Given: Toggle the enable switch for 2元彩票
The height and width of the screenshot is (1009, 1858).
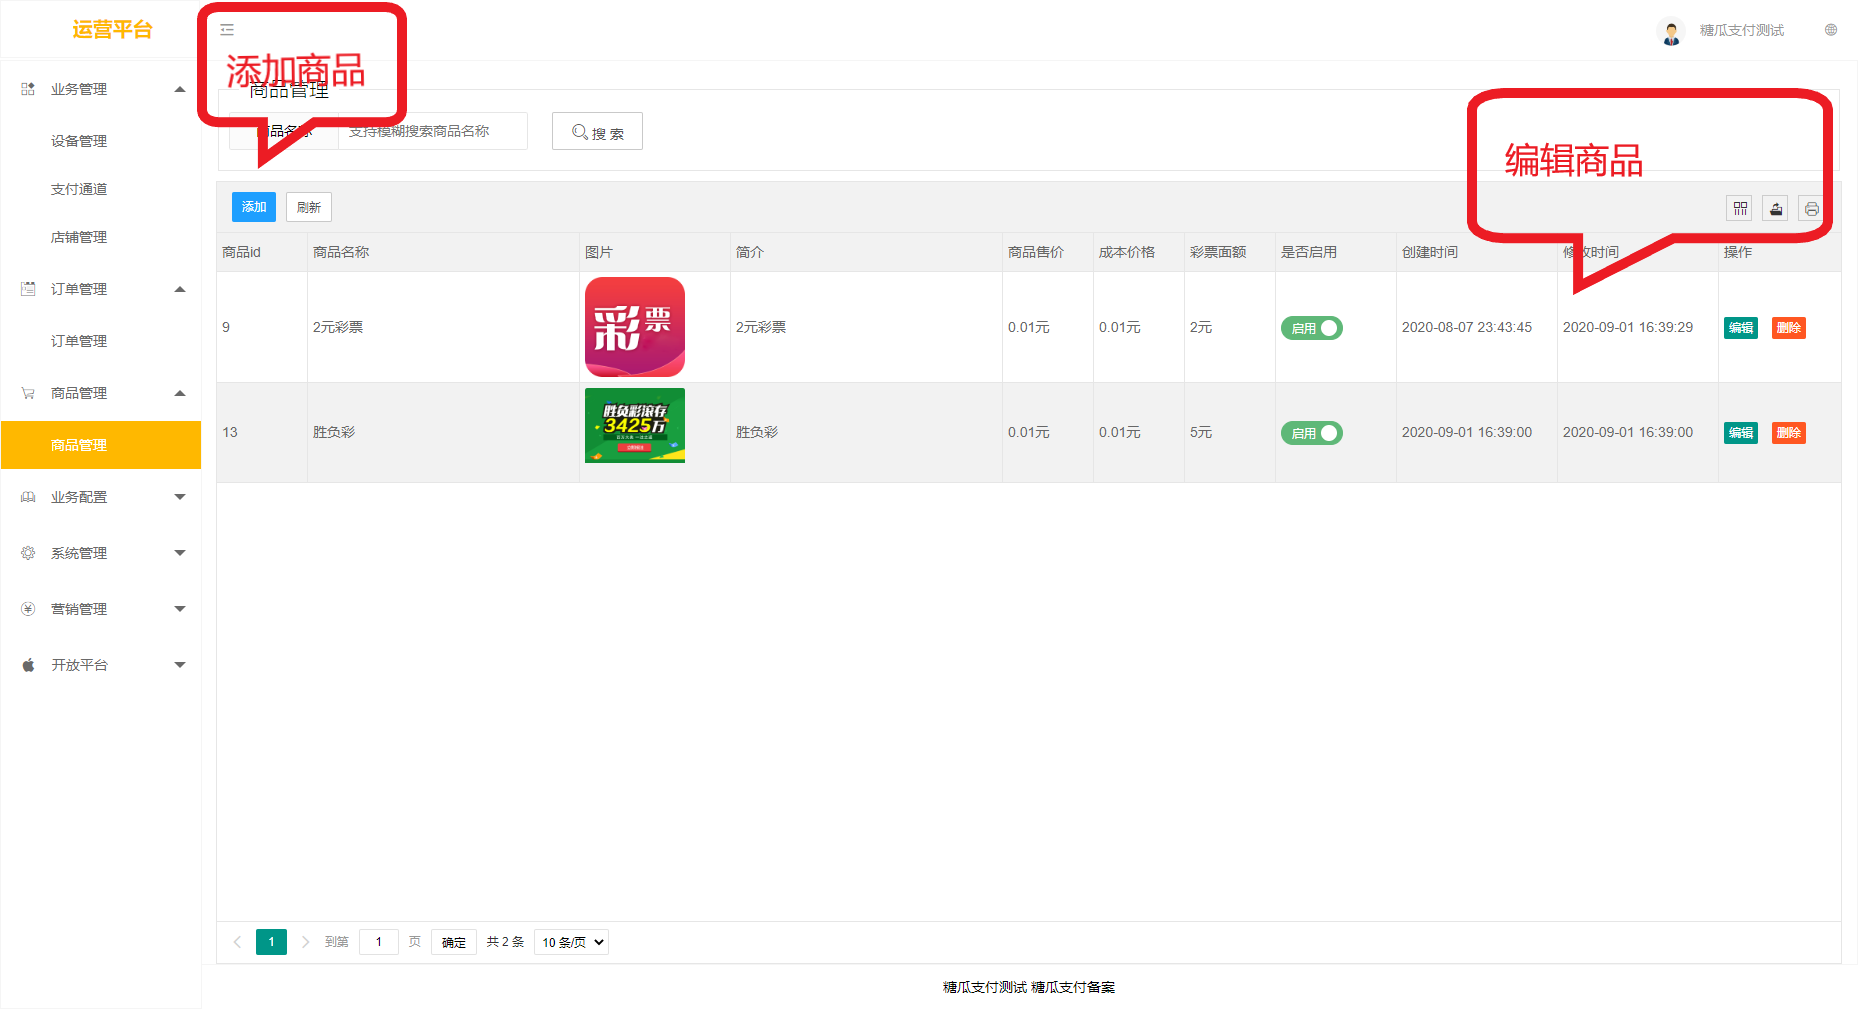Looking at the screenshot, I should tap(1311, 328).
